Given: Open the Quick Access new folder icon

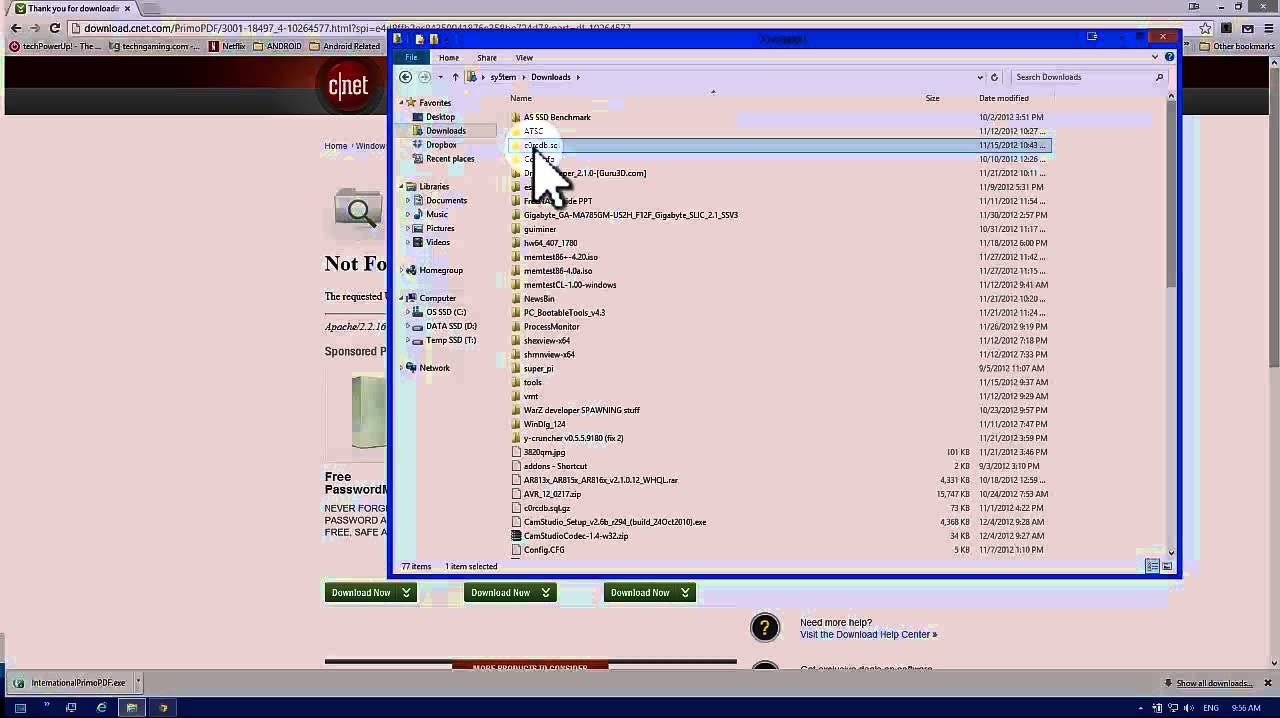Looking at the screenshot, I should pos(433,39).
